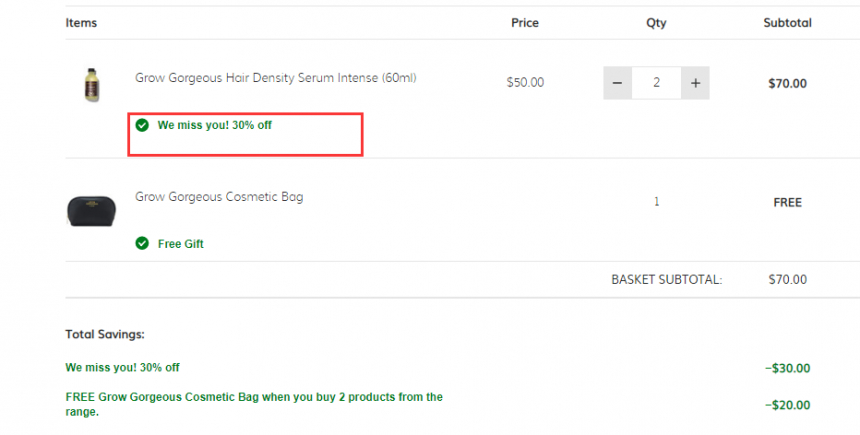The image size is (860, 435).
Task: Click the Qty column header
Action: click(x=656, y=23)
